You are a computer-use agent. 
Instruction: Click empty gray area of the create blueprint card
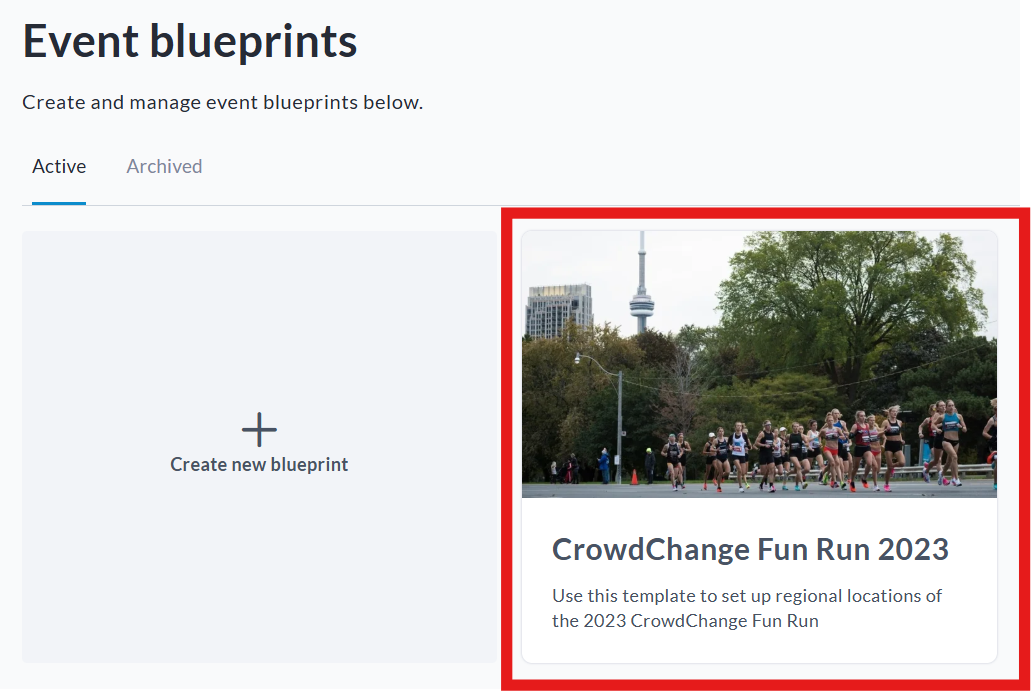point(150,580)
